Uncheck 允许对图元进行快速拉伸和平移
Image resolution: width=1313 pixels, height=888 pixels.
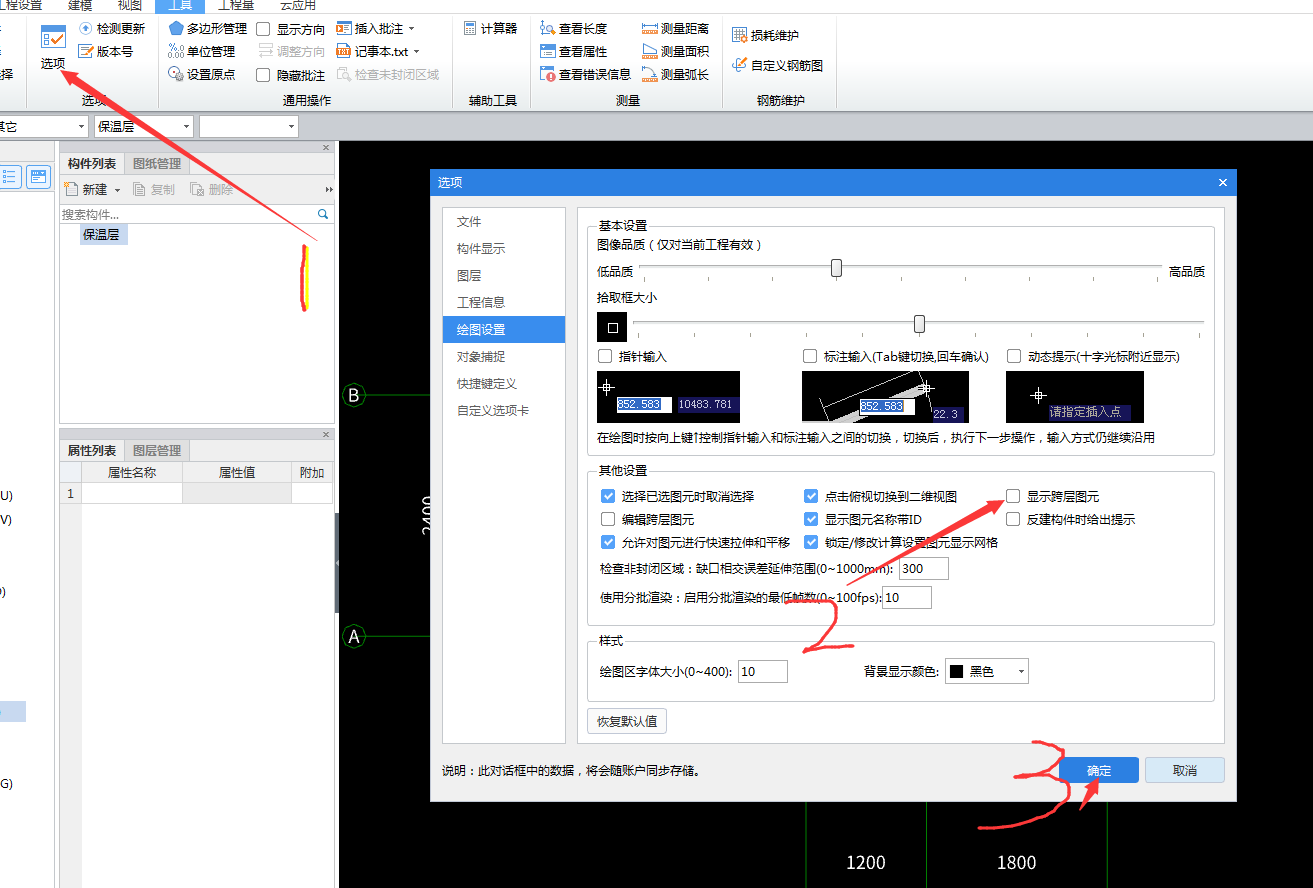click(608, 542)
